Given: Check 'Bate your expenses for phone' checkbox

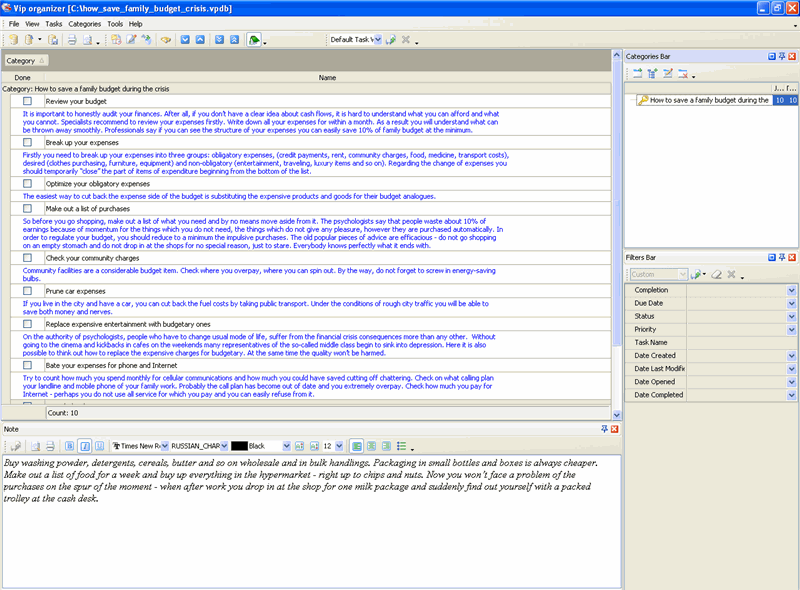Looking at the screenshot, I should [x=28, y=365].
